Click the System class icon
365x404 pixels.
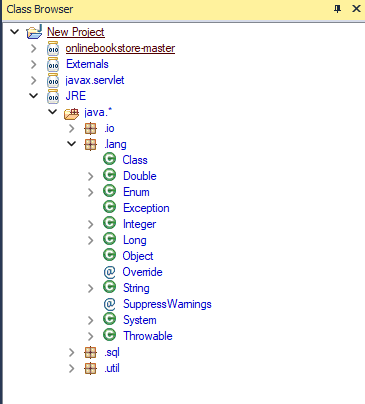point(109,319)
